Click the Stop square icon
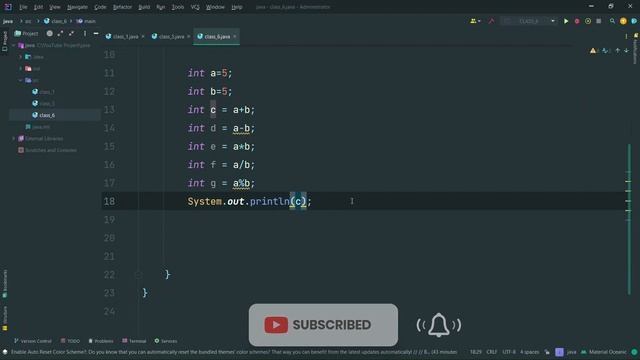Image resolution: width=640 pixels, height=360 pixels. (598, 21)
